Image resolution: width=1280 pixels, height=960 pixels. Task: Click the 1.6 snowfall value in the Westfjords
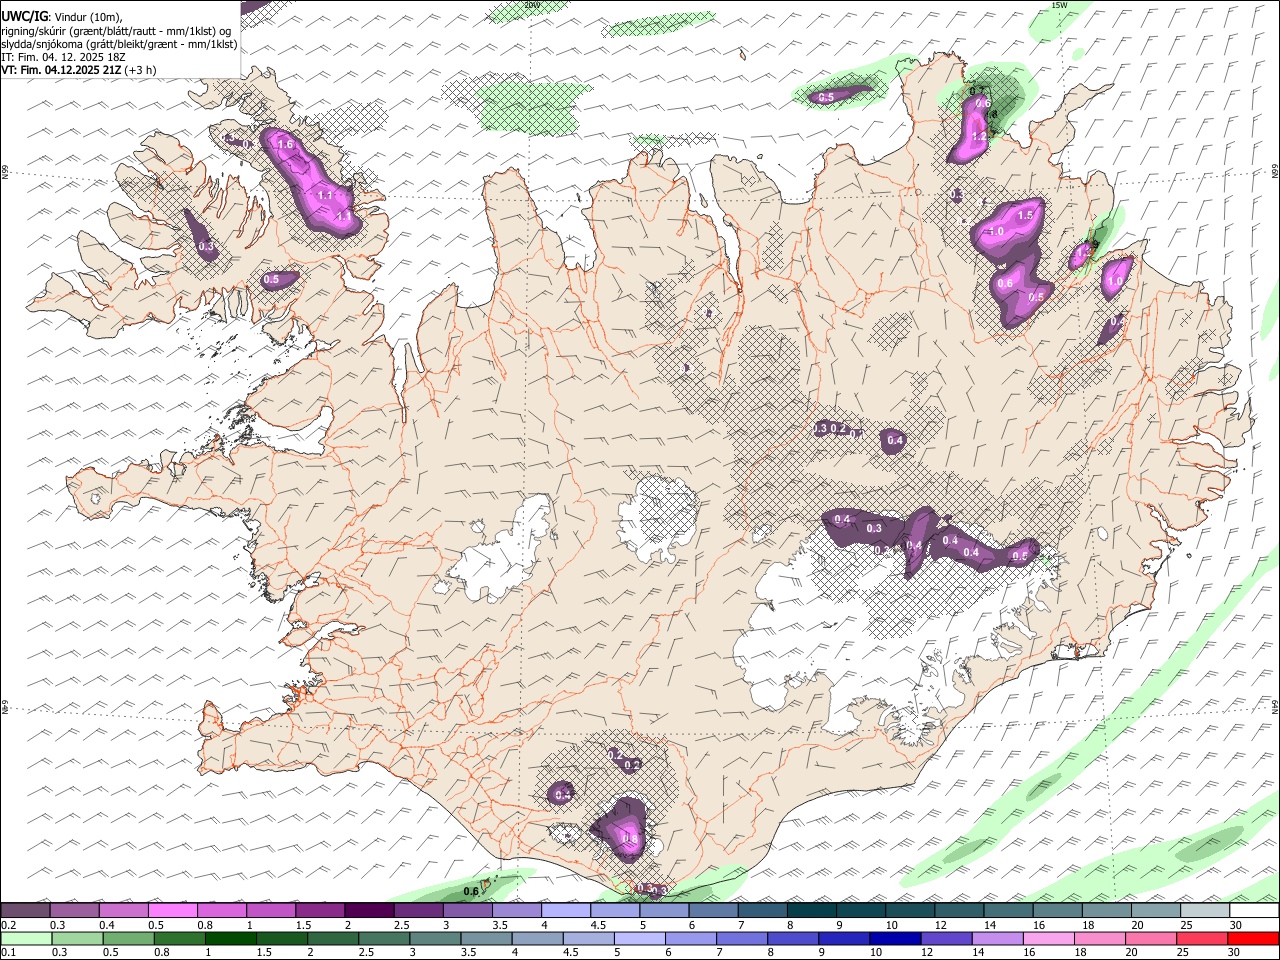[286, 145]
